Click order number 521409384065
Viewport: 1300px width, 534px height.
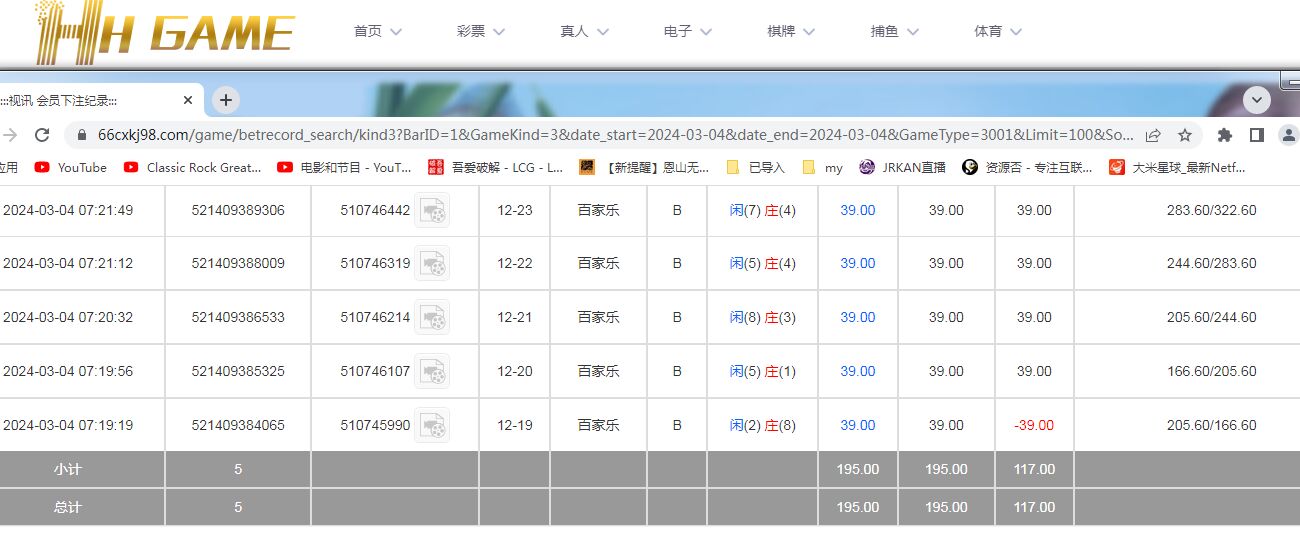click(238, 425)
